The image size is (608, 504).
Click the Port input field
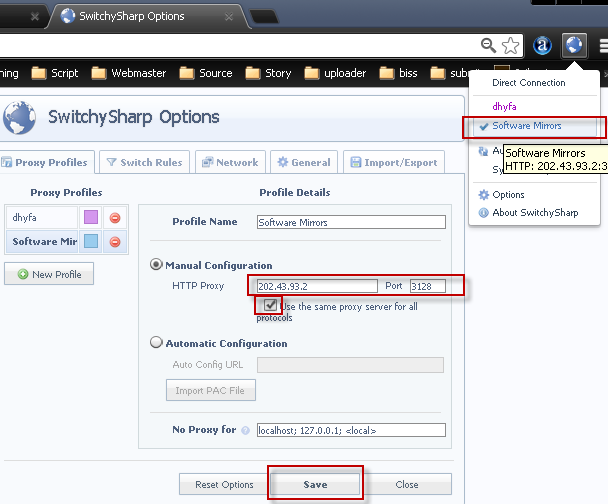tap(428, 286)
